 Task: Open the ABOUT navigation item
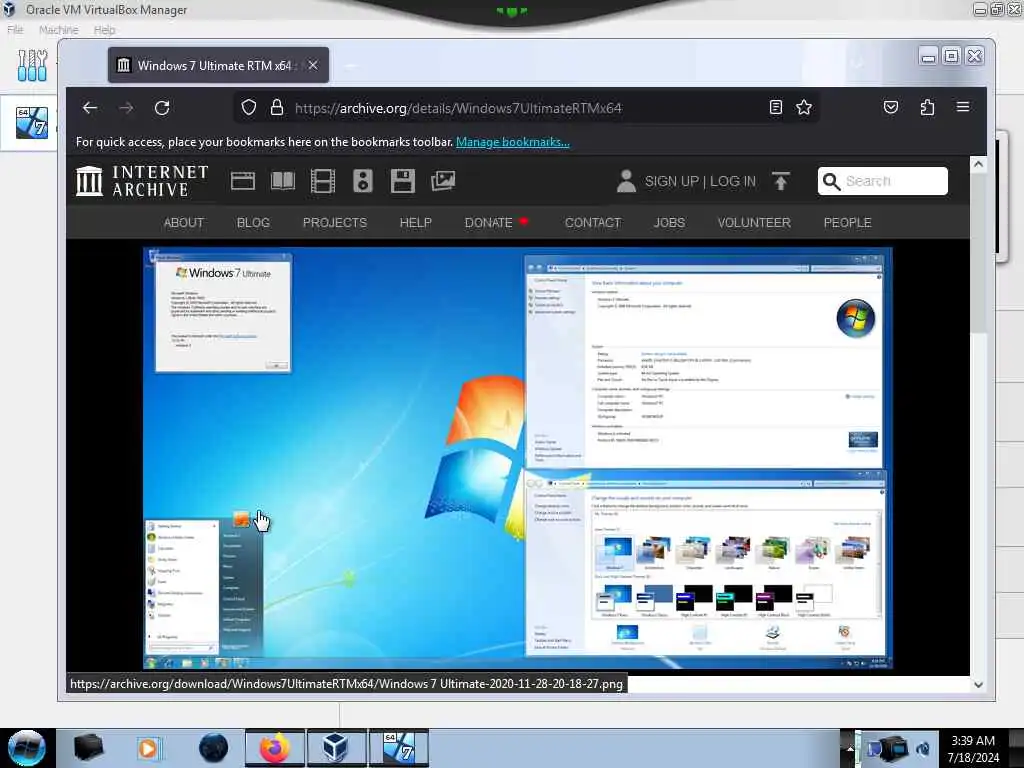coord(184,223)
